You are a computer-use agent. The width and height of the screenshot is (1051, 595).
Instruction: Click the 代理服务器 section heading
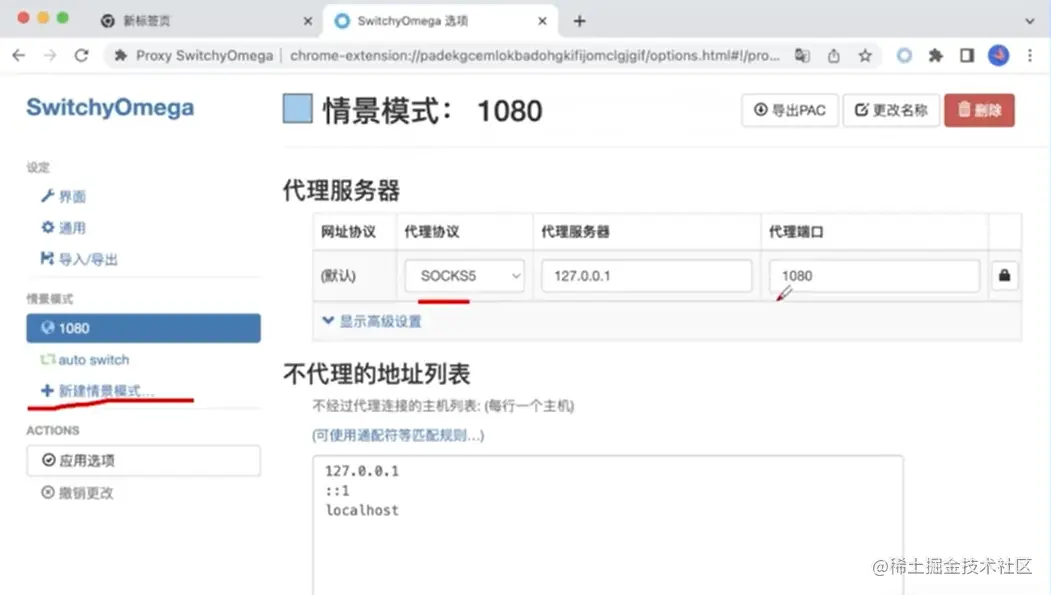tap(341, 190)
